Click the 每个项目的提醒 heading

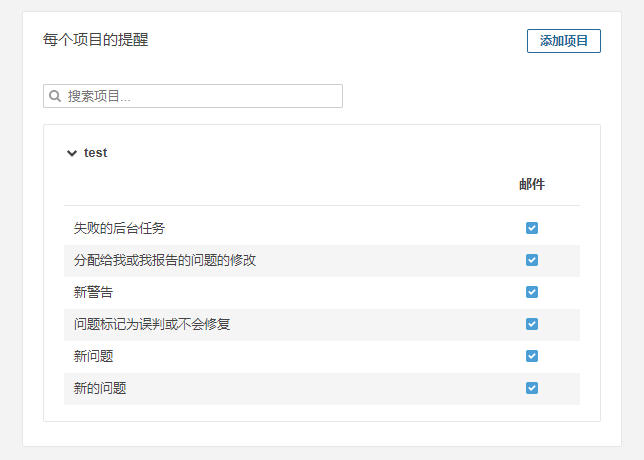[x=95, y=40]
